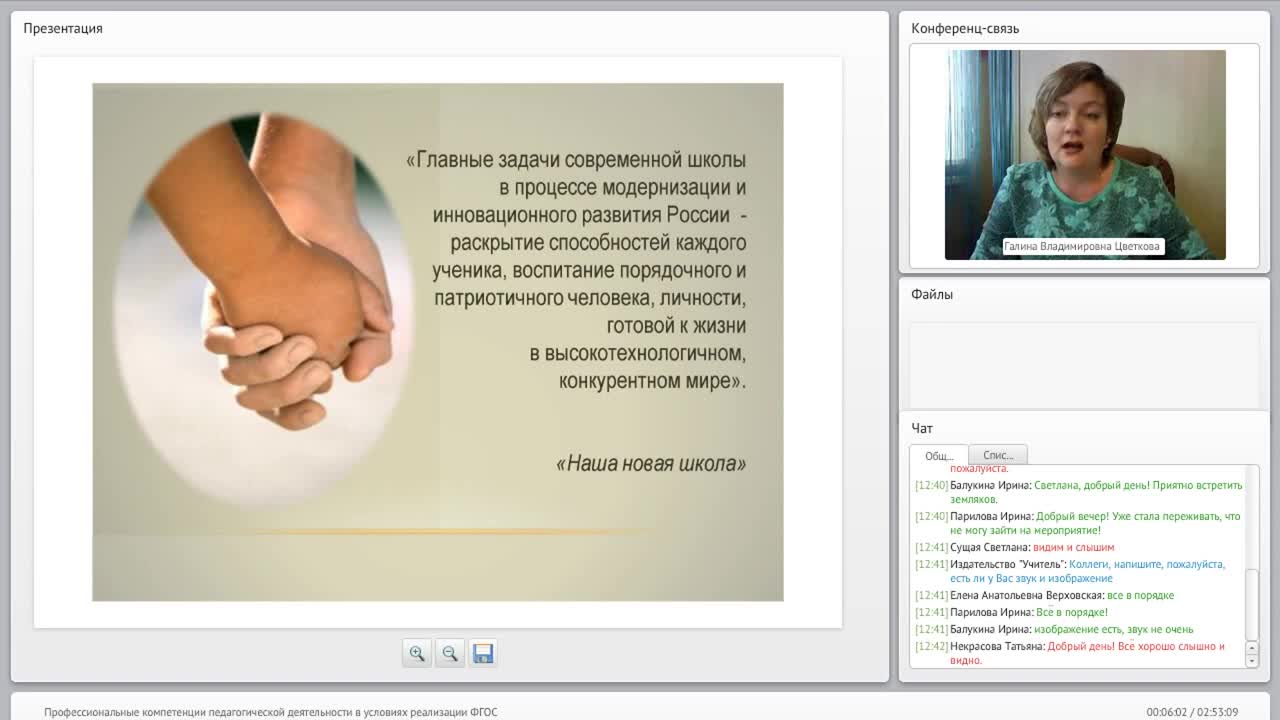Click the speaker video feed
This screenshot has height=720, width=1280.
(x=1085, y=155)
